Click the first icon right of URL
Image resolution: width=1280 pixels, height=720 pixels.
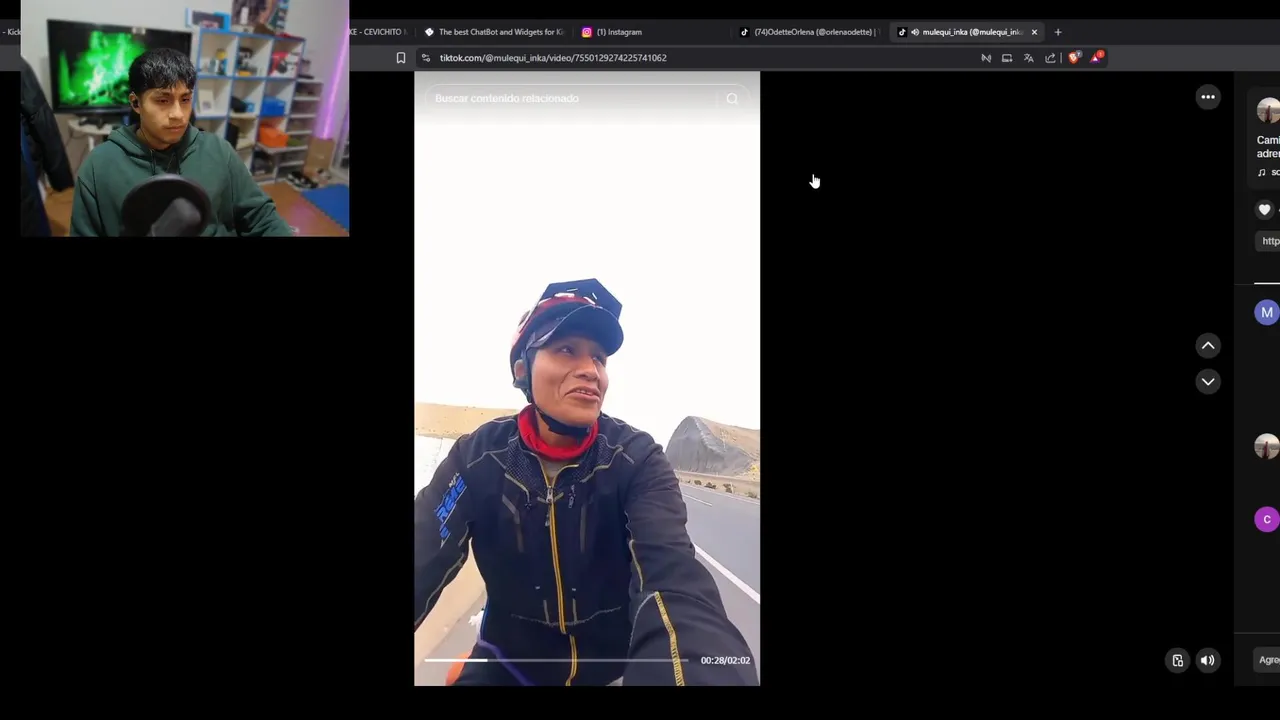point(986,58)
